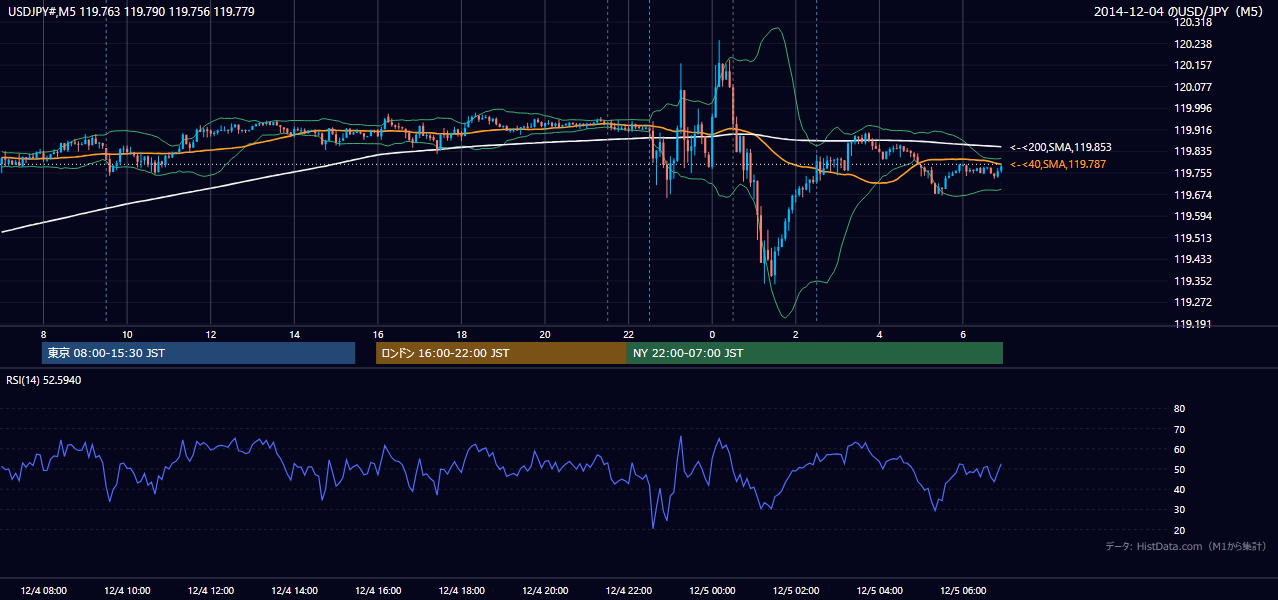Image resolution: width=1278 pixels, height=600 pixels.
Task: Click the 2014-12-04 USD/JPY (M5) heading
Action: point(1180,11)
